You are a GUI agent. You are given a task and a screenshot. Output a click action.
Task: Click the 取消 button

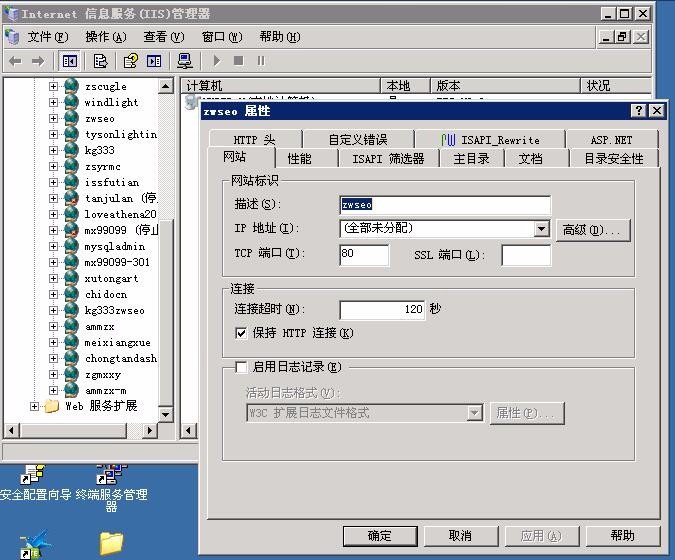[460, 536]
